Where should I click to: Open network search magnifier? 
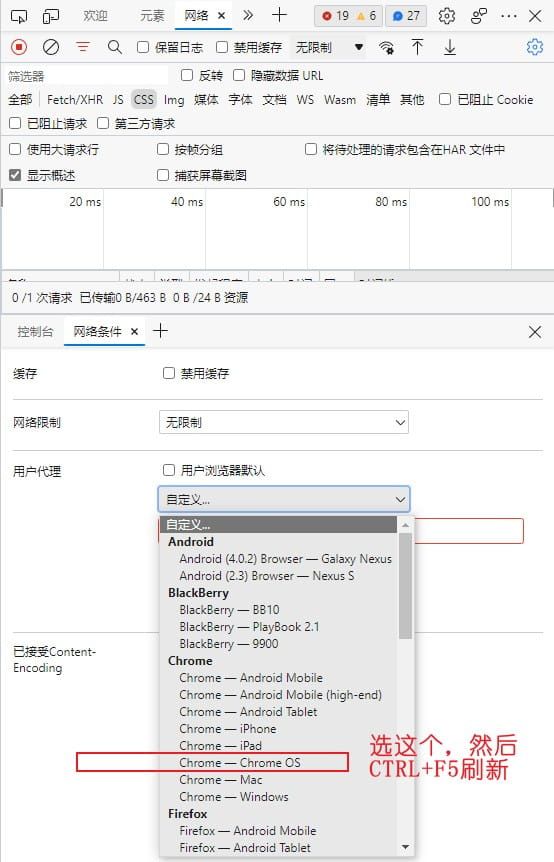point(115,47)
